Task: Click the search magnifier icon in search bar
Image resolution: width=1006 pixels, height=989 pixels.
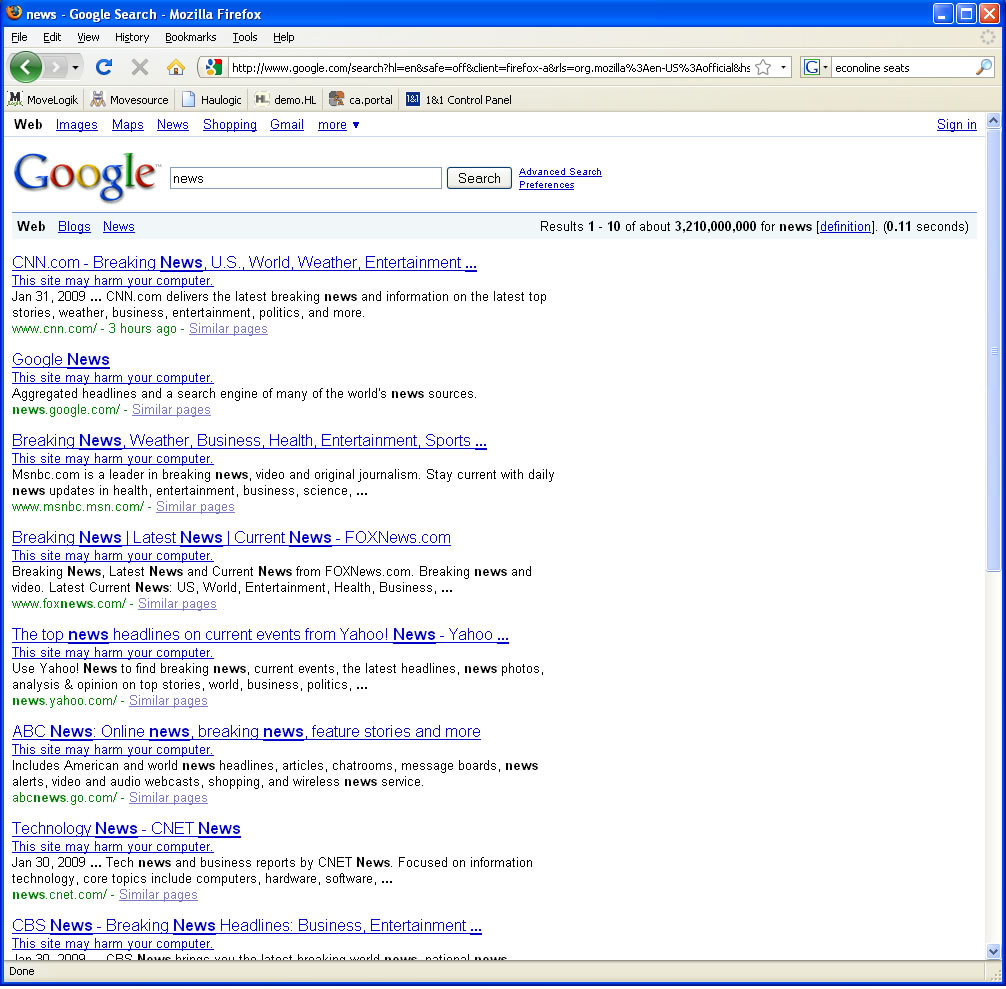Action: tap(984, 67)
